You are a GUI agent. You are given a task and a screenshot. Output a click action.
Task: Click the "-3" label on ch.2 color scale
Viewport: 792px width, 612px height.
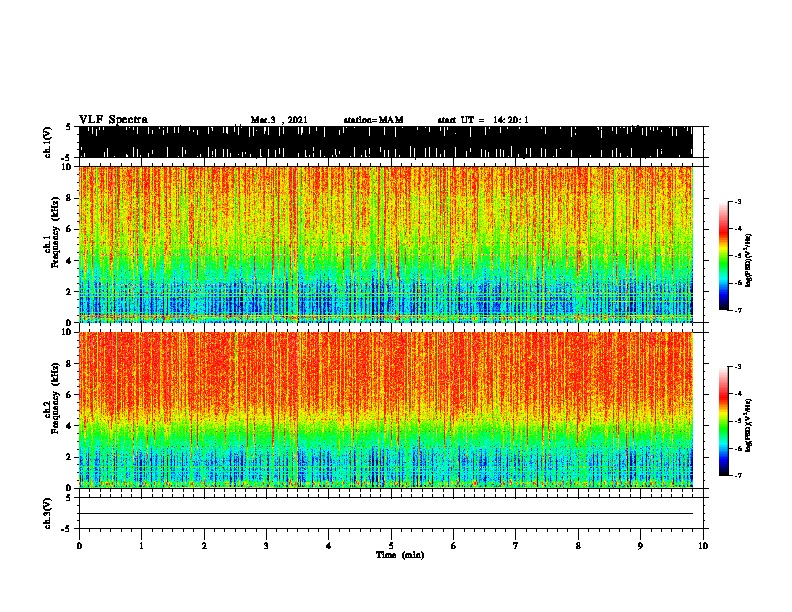pyautogui.click(x=738, y=367)
